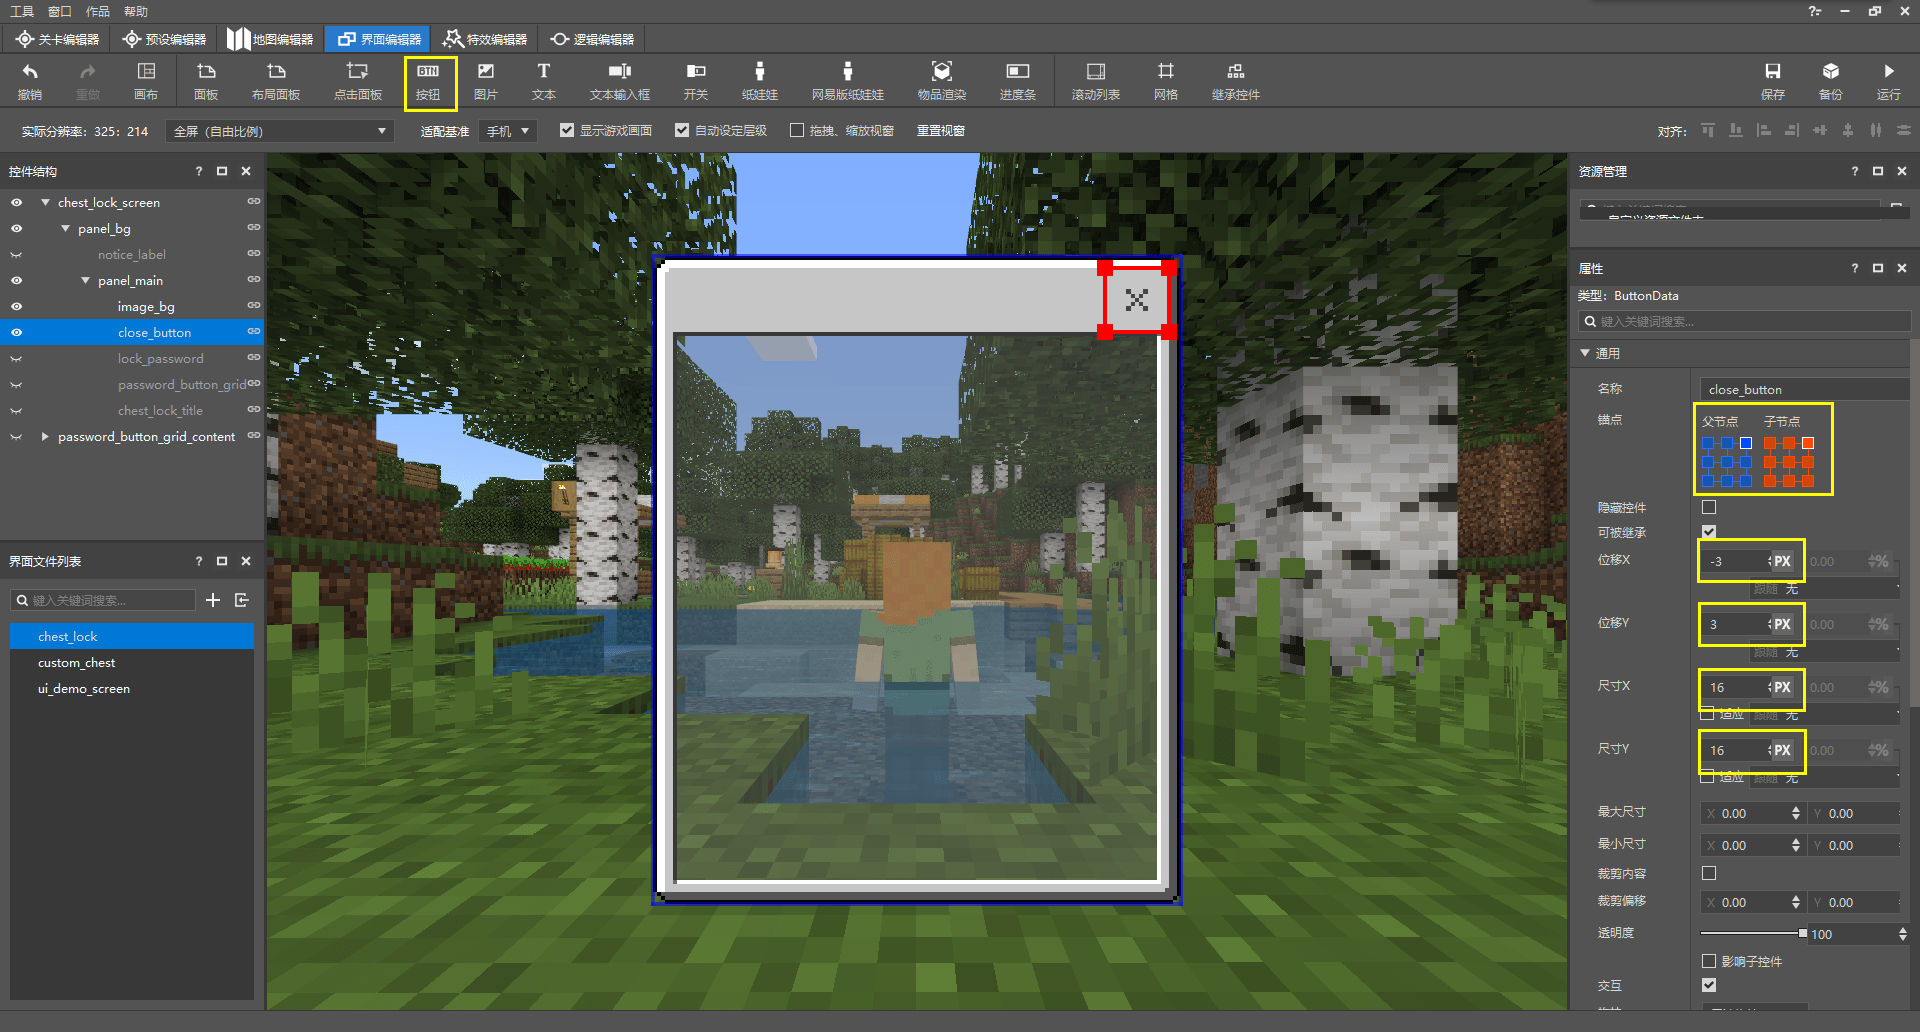Add new UI file with plus icon
Viewport: 1920px width, 1032px height.
click(213, 600)
